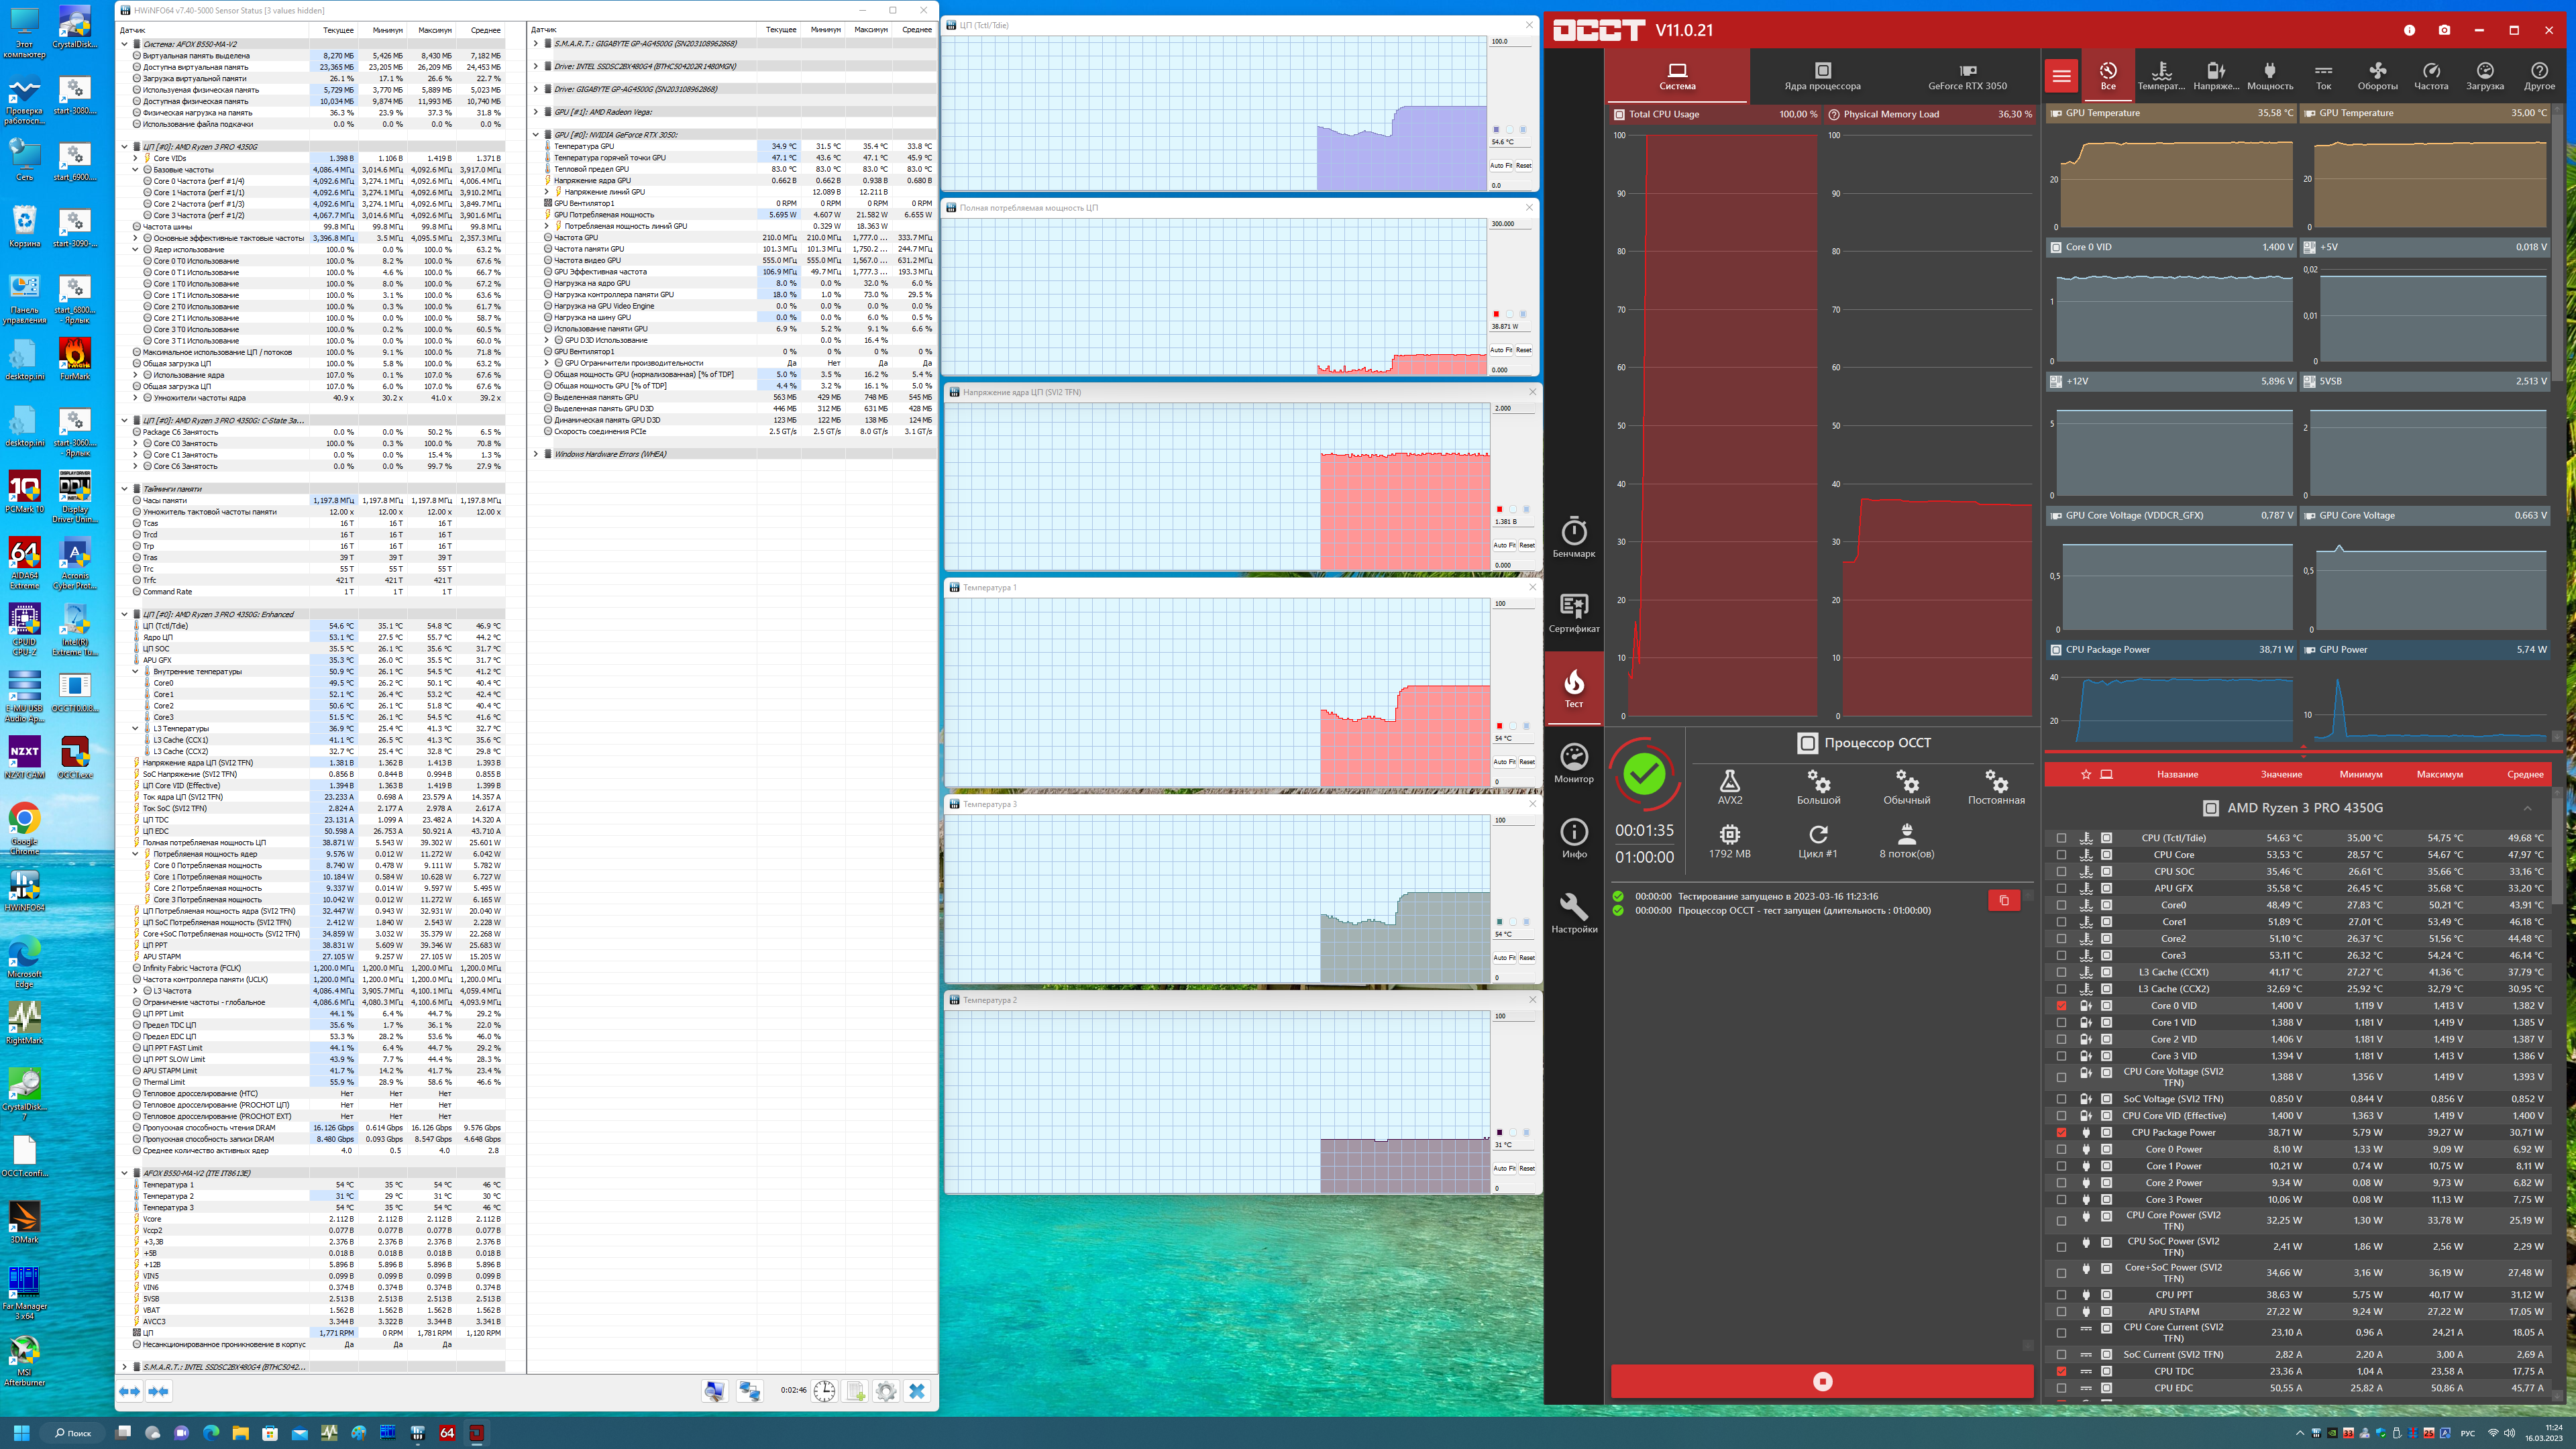Uncheck the CPU Package Power checkbox
Viewport: 2576px width, 1449px height.
click(x=2061, y=1133)
